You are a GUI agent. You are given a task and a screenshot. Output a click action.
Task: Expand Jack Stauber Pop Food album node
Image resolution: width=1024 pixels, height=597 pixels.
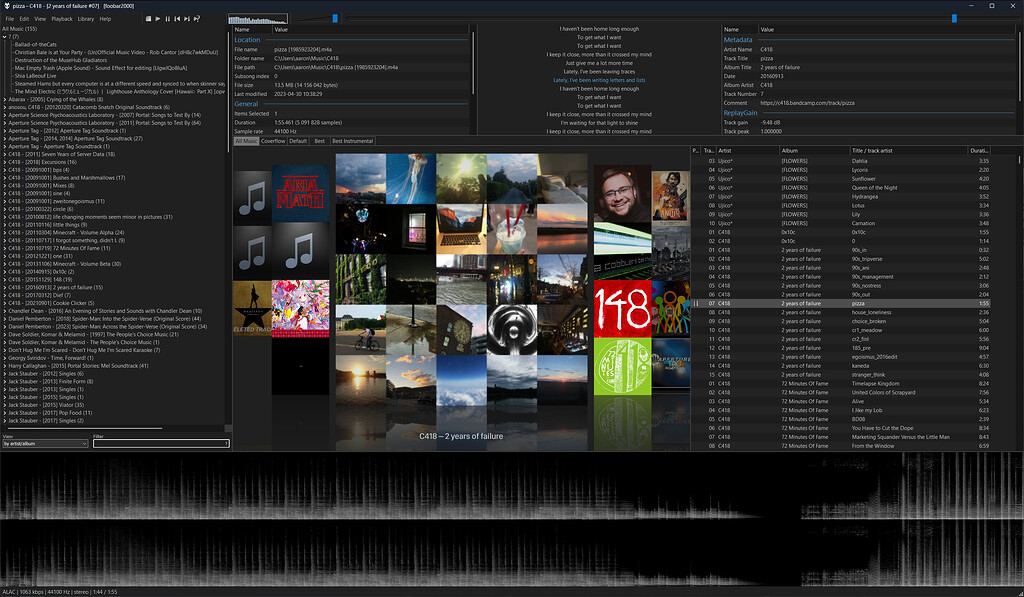[x=5, y=413]
